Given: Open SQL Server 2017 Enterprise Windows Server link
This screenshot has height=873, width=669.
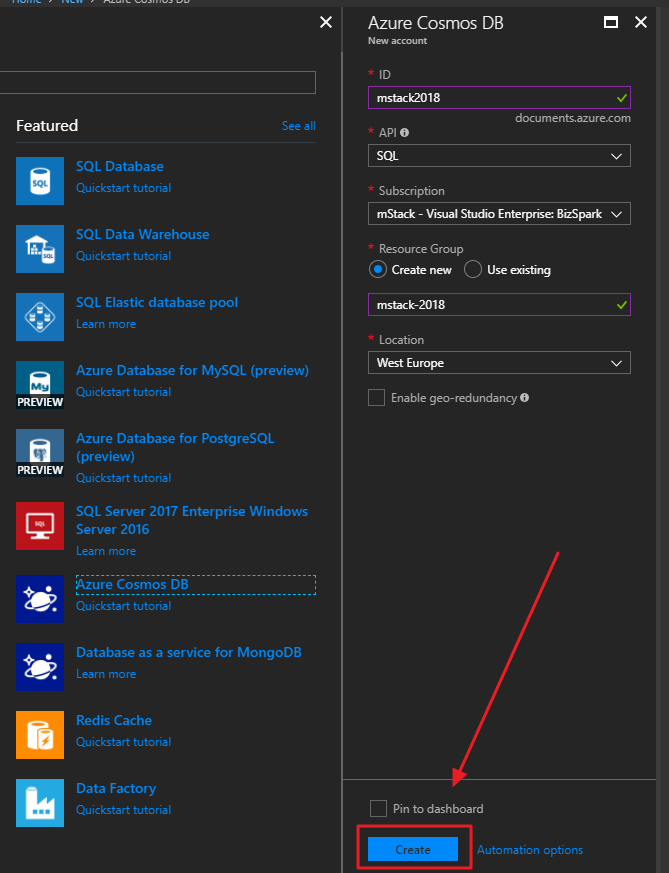Looking at the screenshot, I should coord(192,520).
